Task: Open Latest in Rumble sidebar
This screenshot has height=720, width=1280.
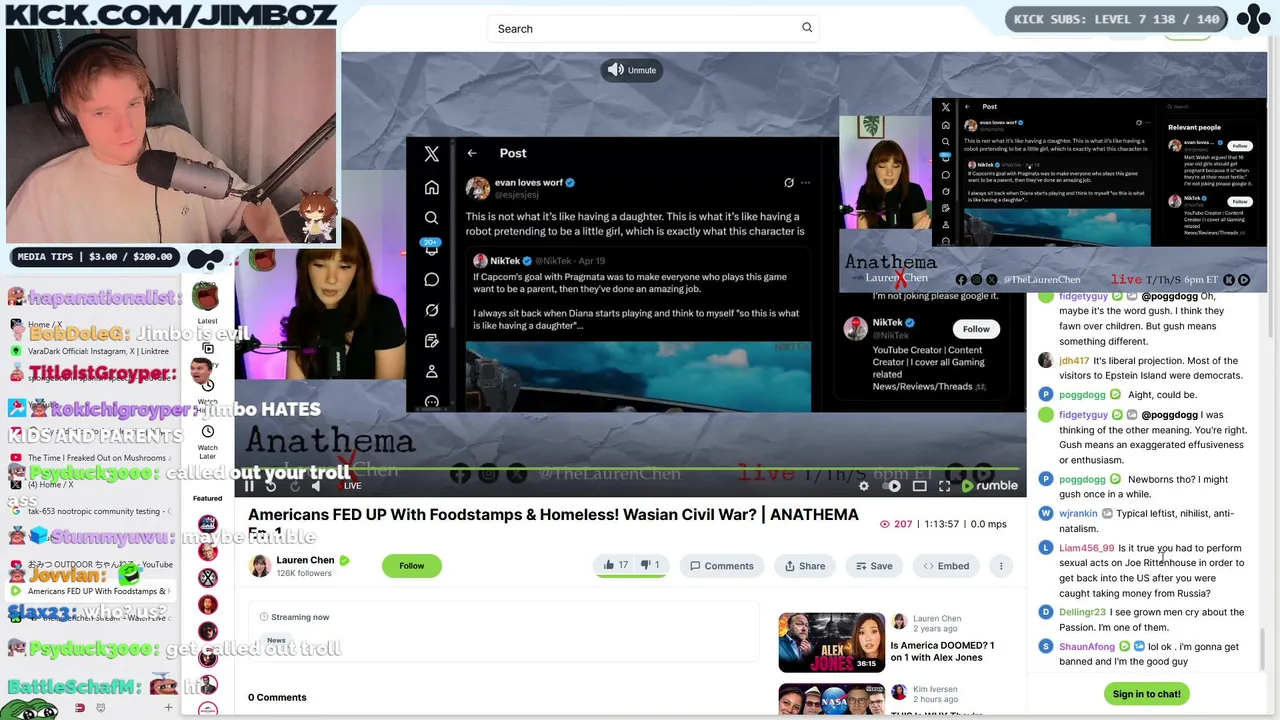Action: pos(207,305)
